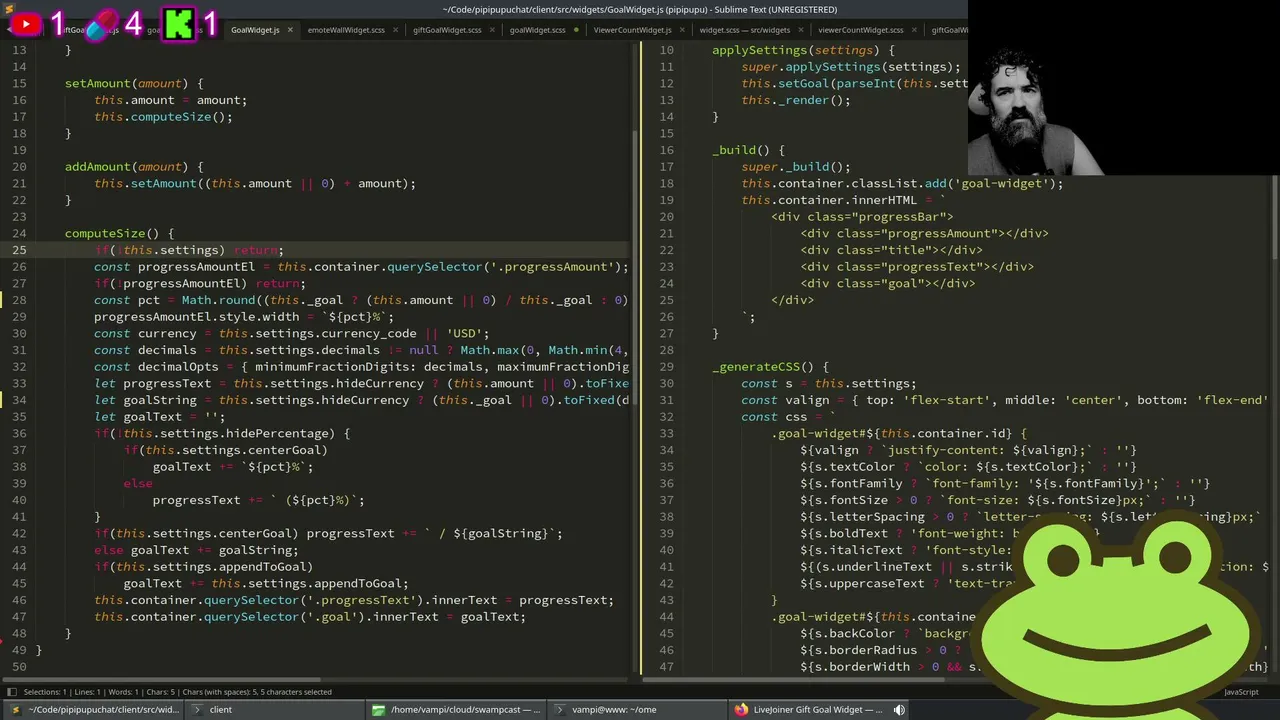Click the file manager icon for swampcast
The height and width of the screenshot is (720, 1280).
click(x=378, y=710)
